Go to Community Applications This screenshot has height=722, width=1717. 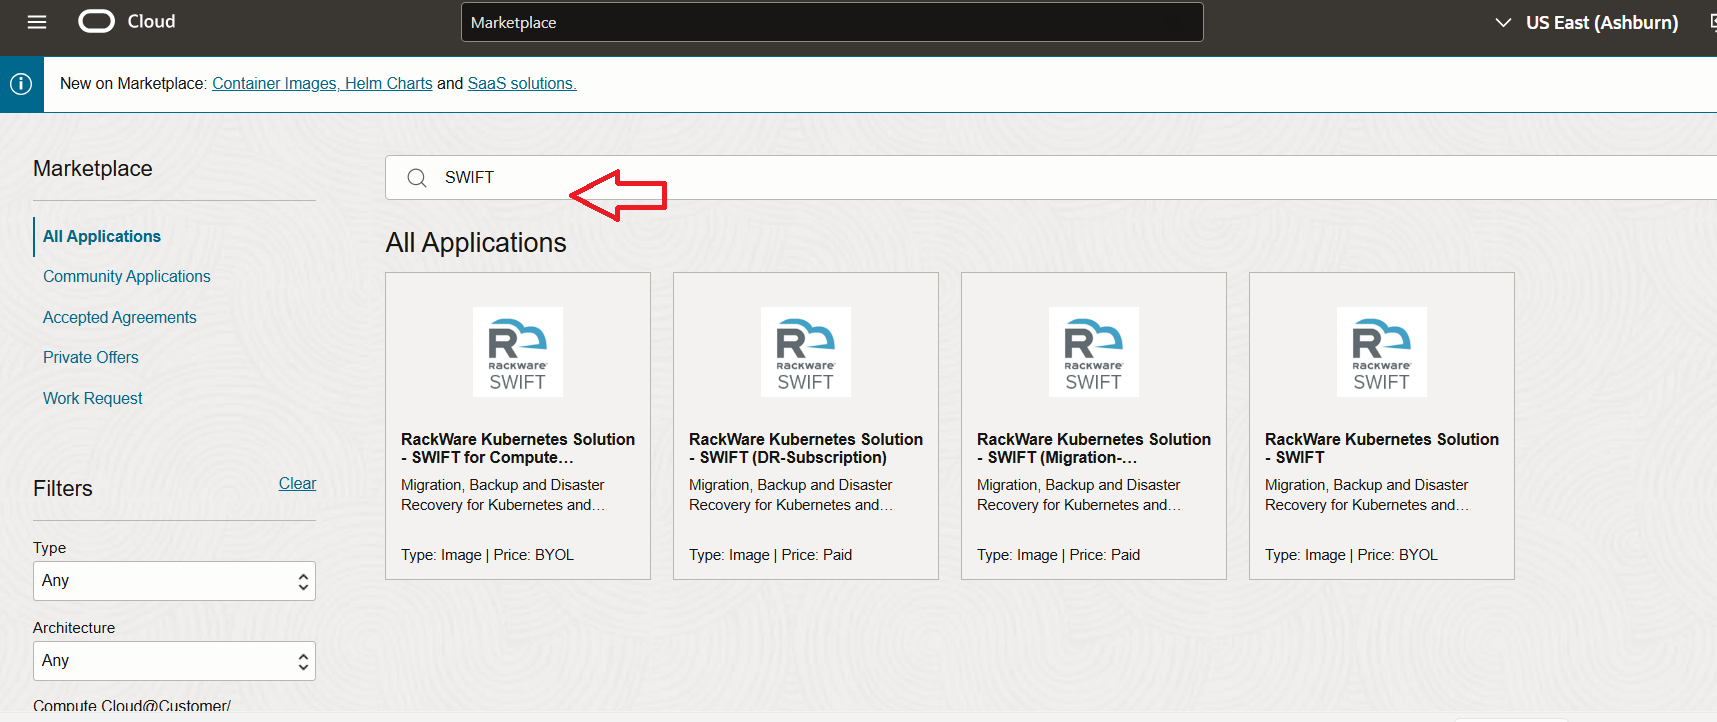pos(127,277)
